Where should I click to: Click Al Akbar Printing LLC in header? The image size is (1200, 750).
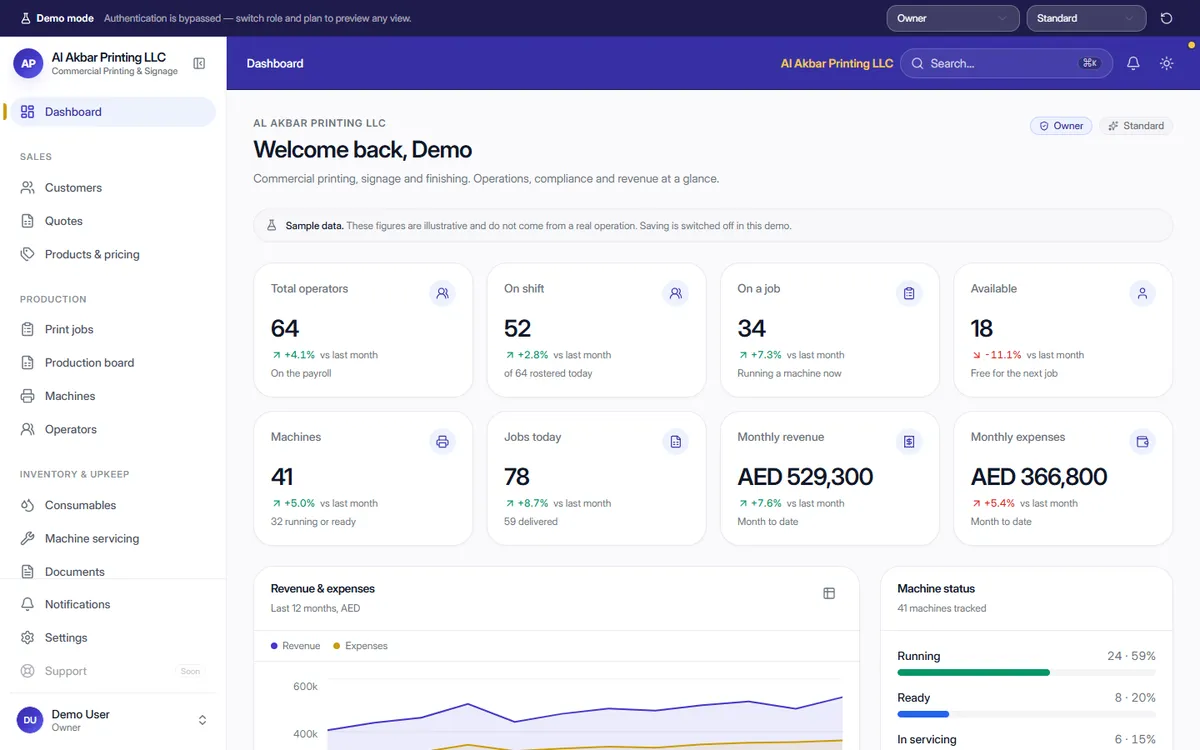tap(837, 63)
